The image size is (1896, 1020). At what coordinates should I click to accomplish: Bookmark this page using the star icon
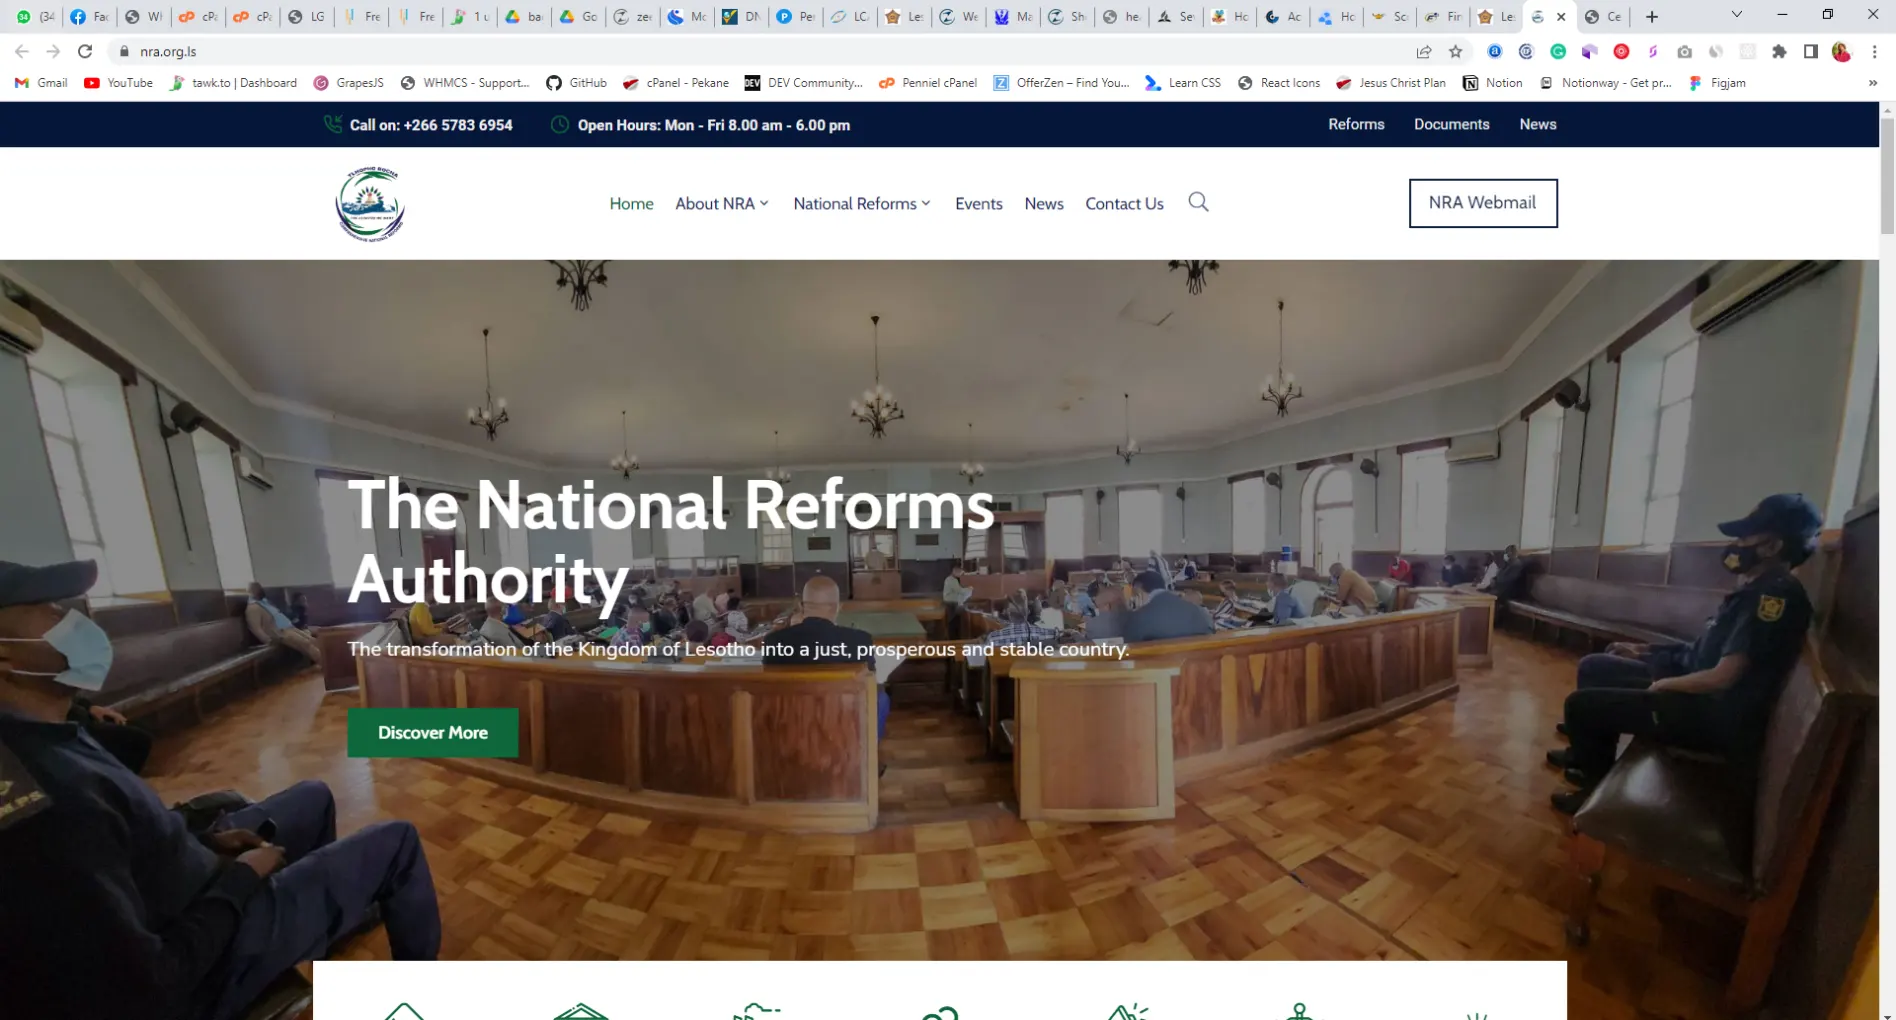click(x=1455, y=52)
